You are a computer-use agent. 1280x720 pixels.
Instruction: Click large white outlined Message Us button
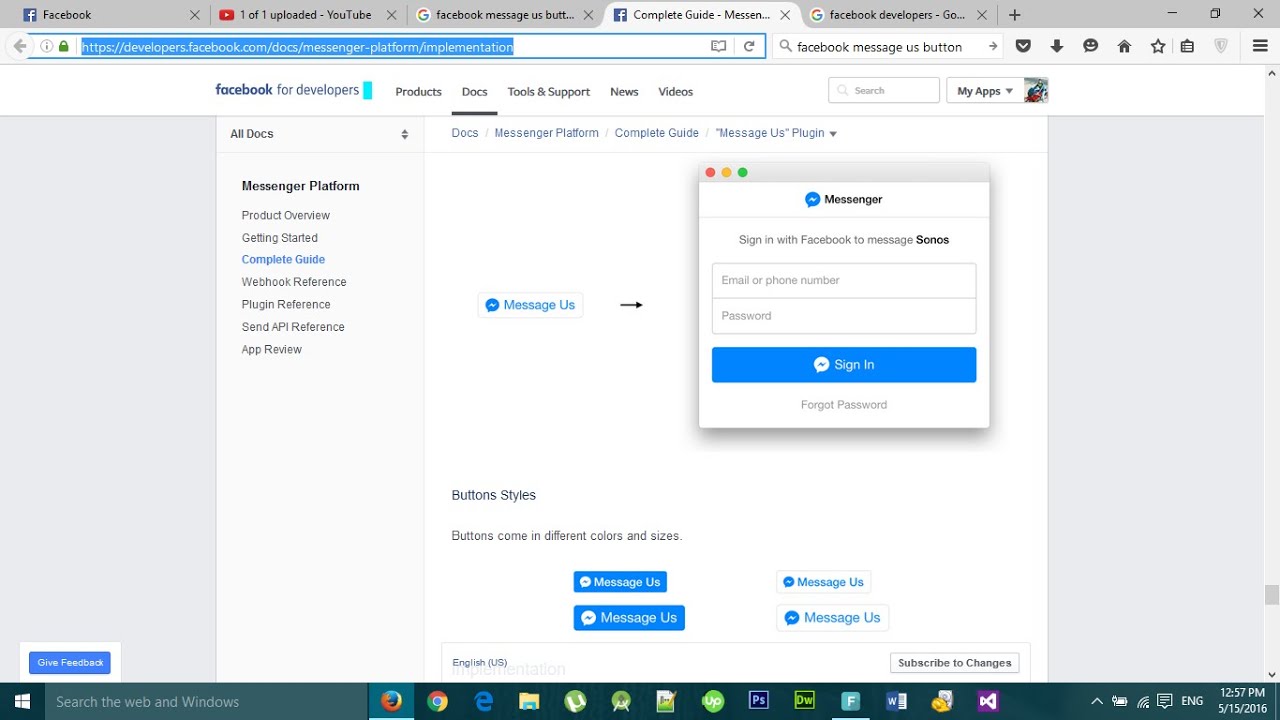click(x=833, y=618)
